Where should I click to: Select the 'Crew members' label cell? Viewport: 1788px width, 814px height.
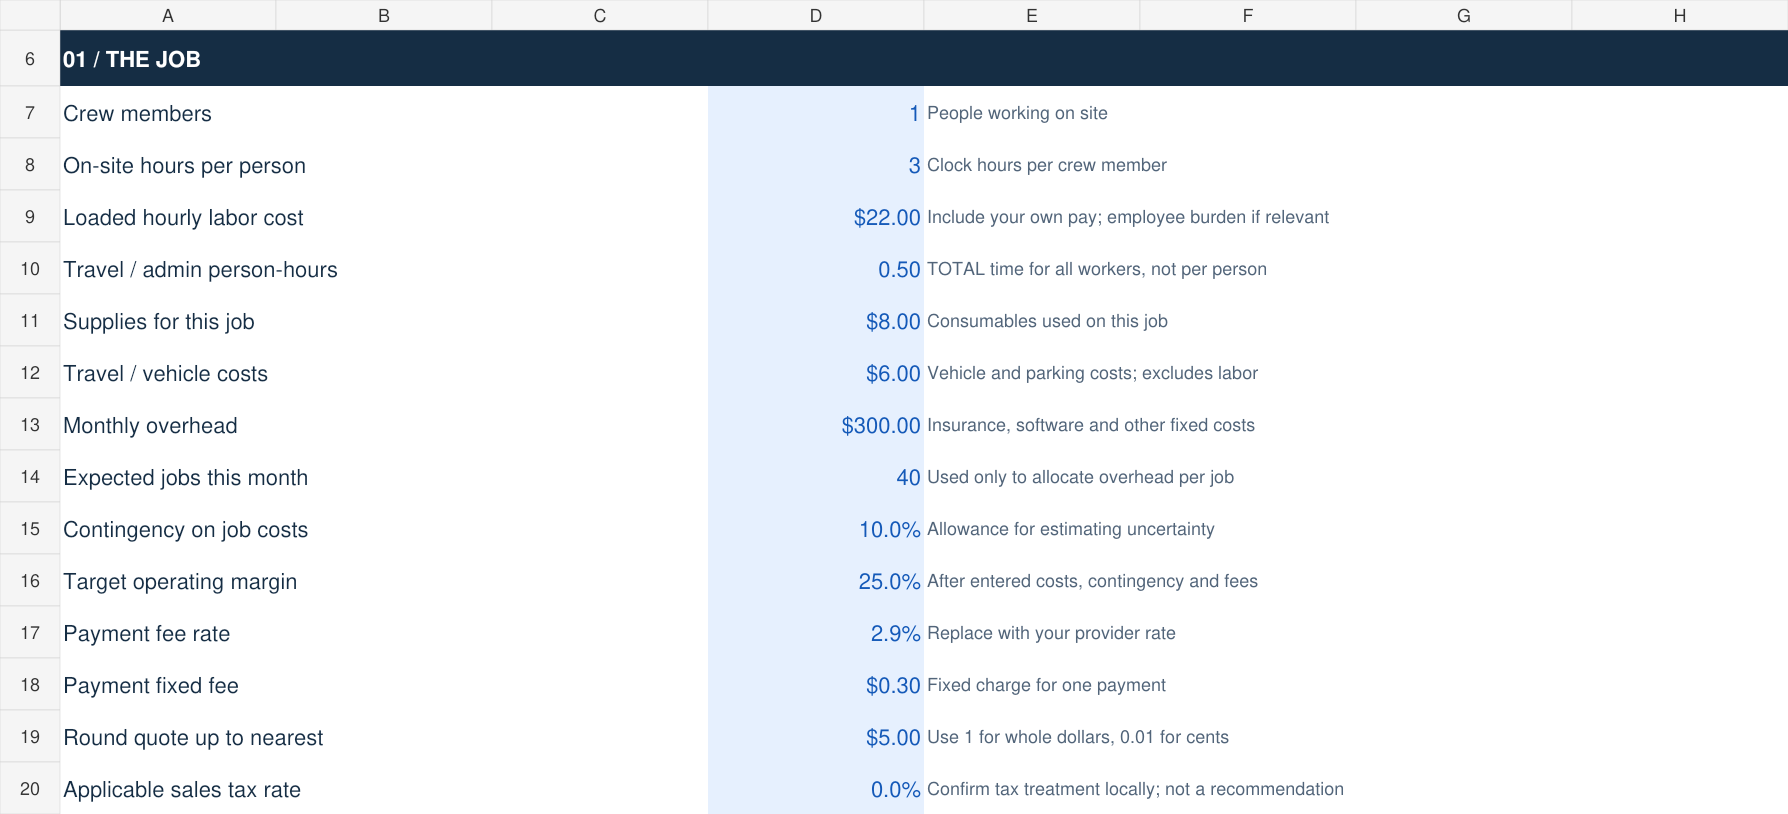coord(137,114)
